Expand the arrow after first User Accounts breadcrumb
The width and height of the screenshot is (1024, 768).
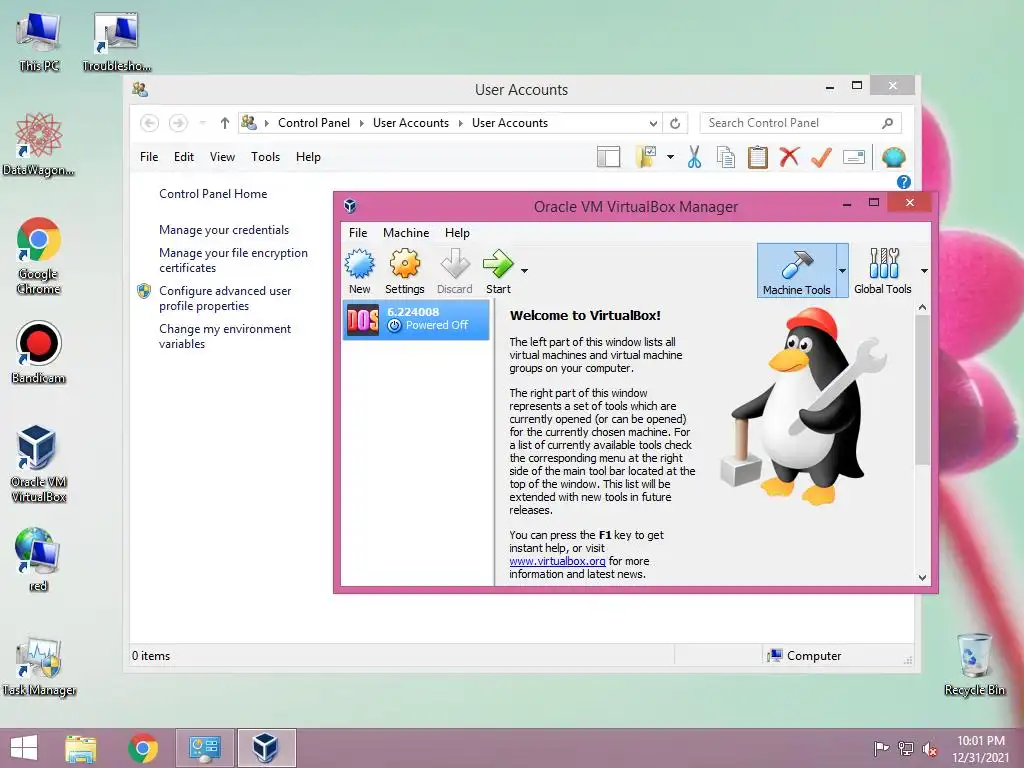coord(460,123)
